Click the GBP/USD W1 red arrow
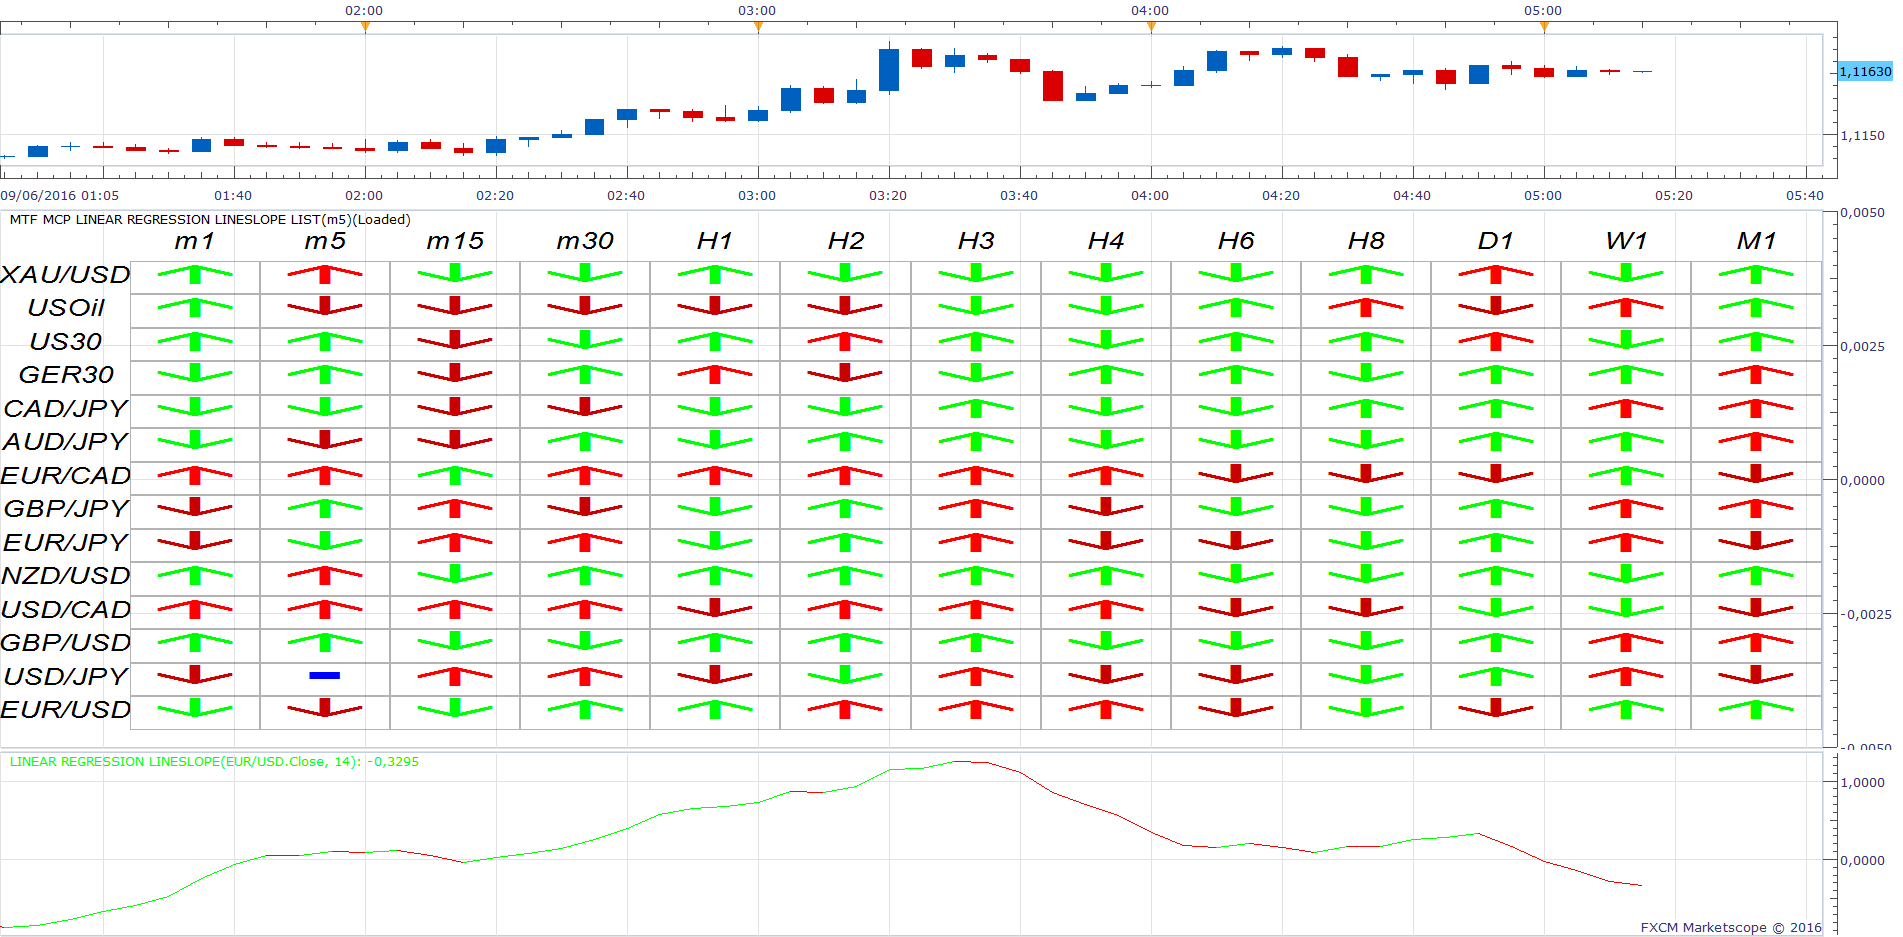Viewport: 1903px width, 937px height. coord(1626,642)
